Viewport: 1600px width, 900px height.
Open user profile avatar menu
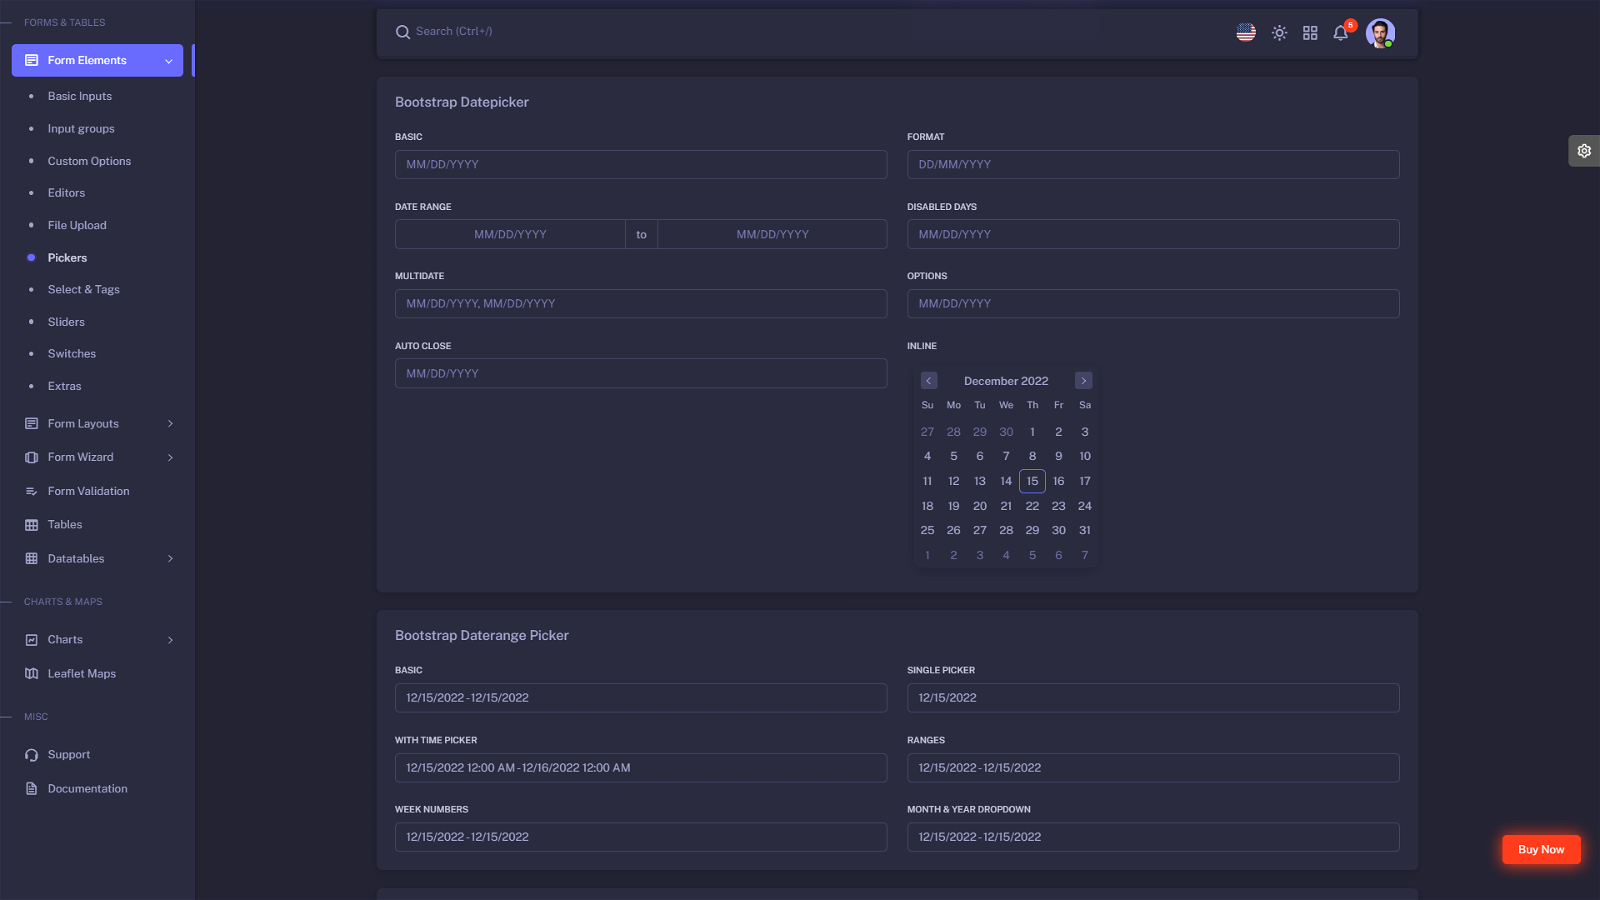(x=1380, y=33)
